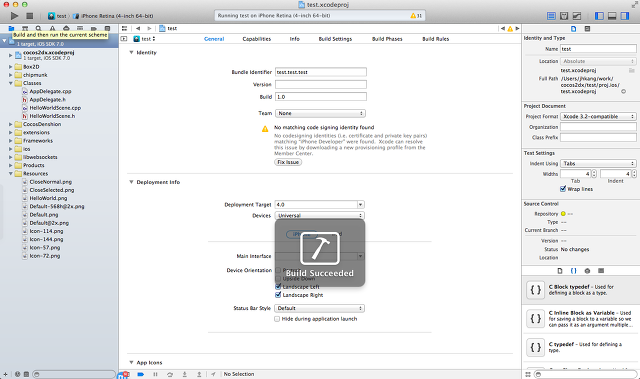Screen dimensions: 640x379
Task: Toggle the Utilities pane visibility
Action: pos(625,16)
